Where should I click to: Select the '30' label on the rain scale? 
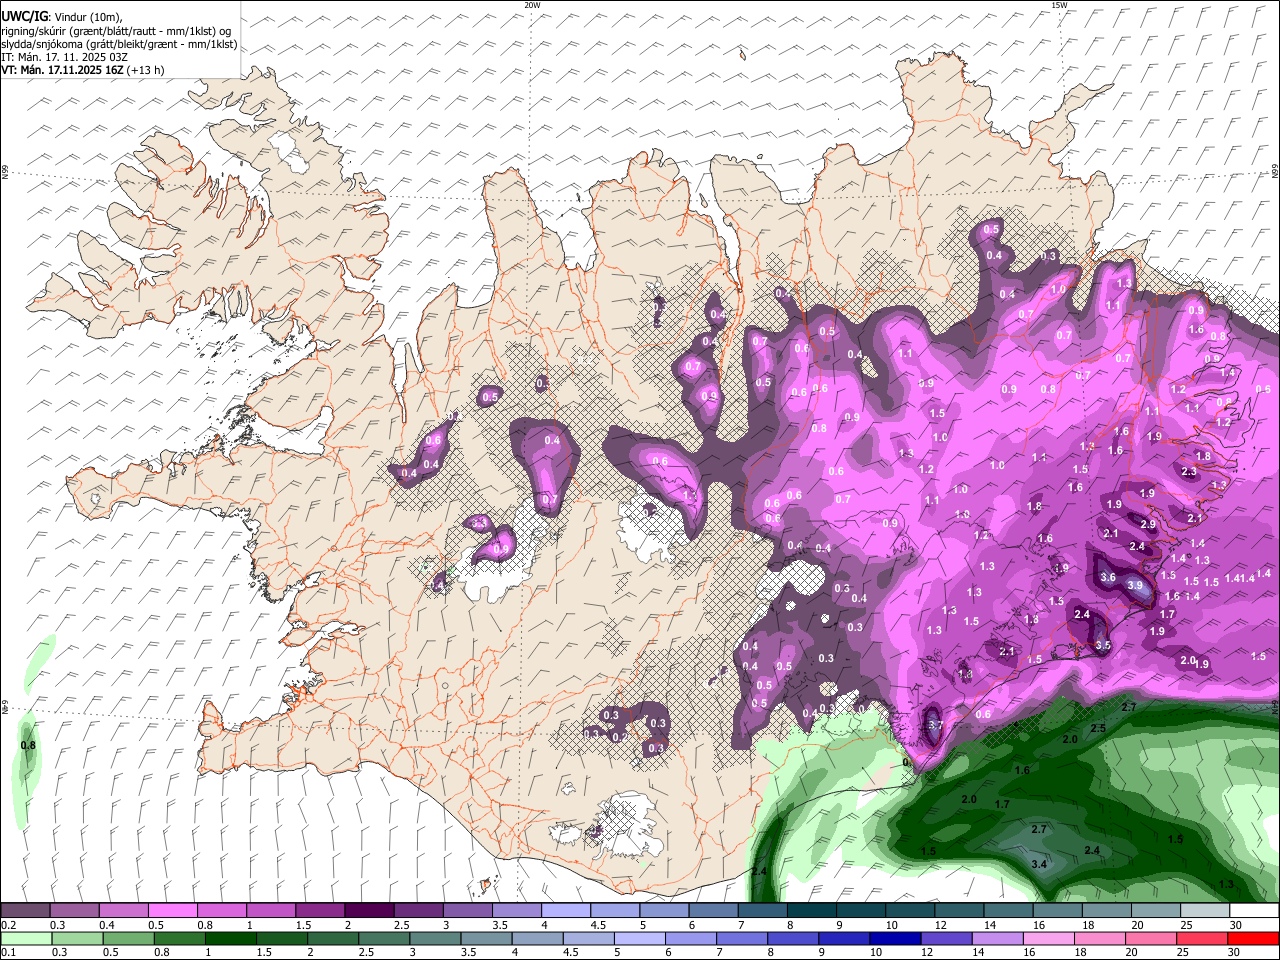click(1233, 953)
